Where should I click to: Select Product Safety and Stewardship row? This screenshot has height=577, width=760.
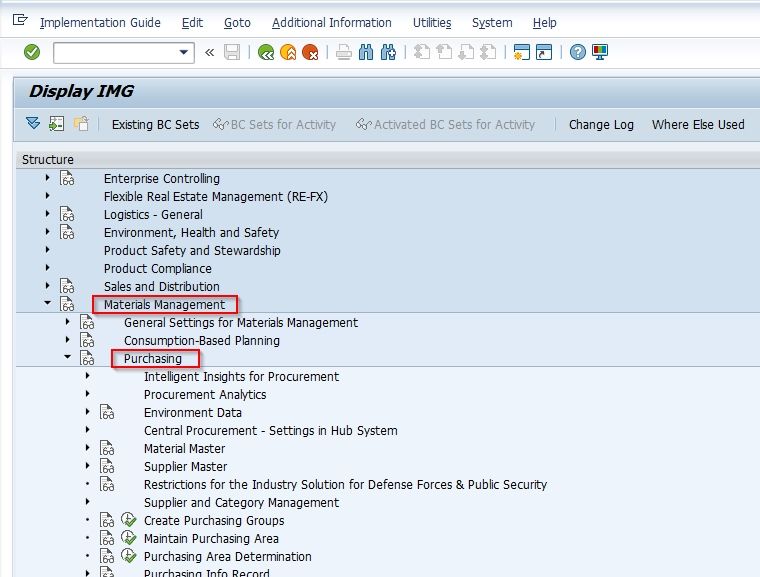pyautogui.click(x=192, y=250)
